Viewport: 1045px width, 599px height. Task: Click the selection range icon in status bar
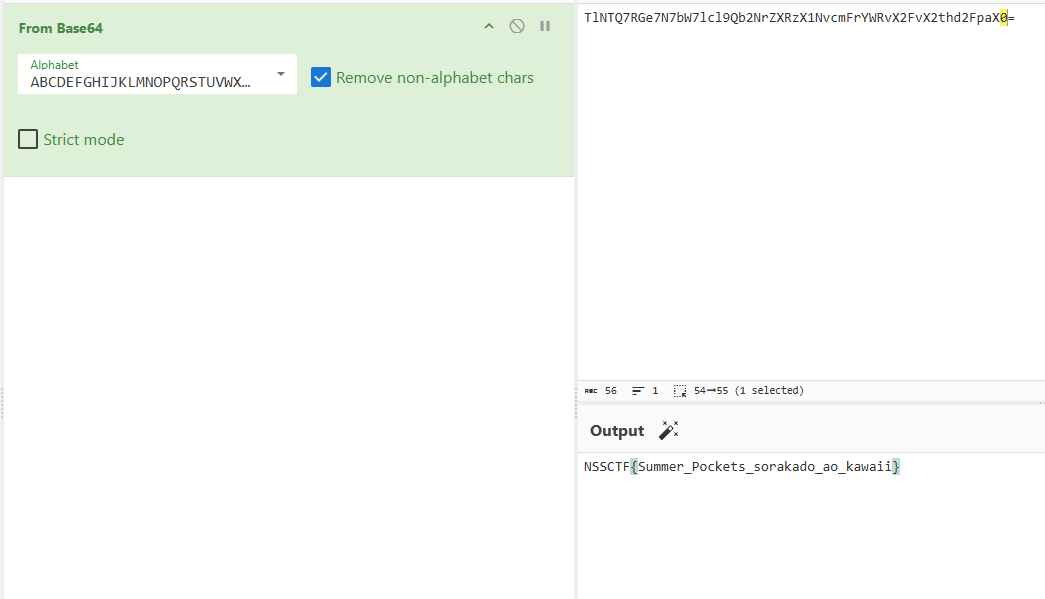tap(680, 391)
